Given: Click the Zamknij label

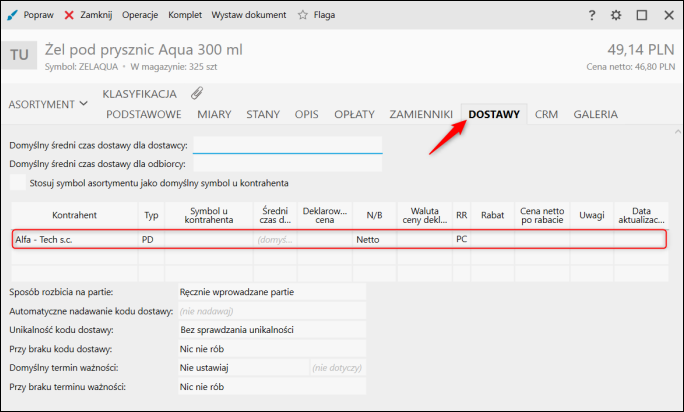Looking at the screenshot, I should click(96, 15).
